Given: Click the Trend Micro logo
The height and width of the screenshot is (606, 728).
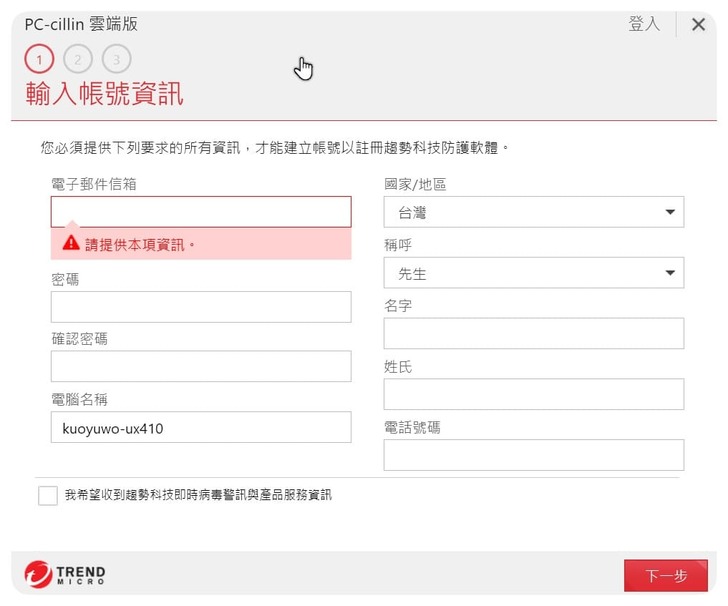Looking at the screenshot, I should tap(65, 574).
